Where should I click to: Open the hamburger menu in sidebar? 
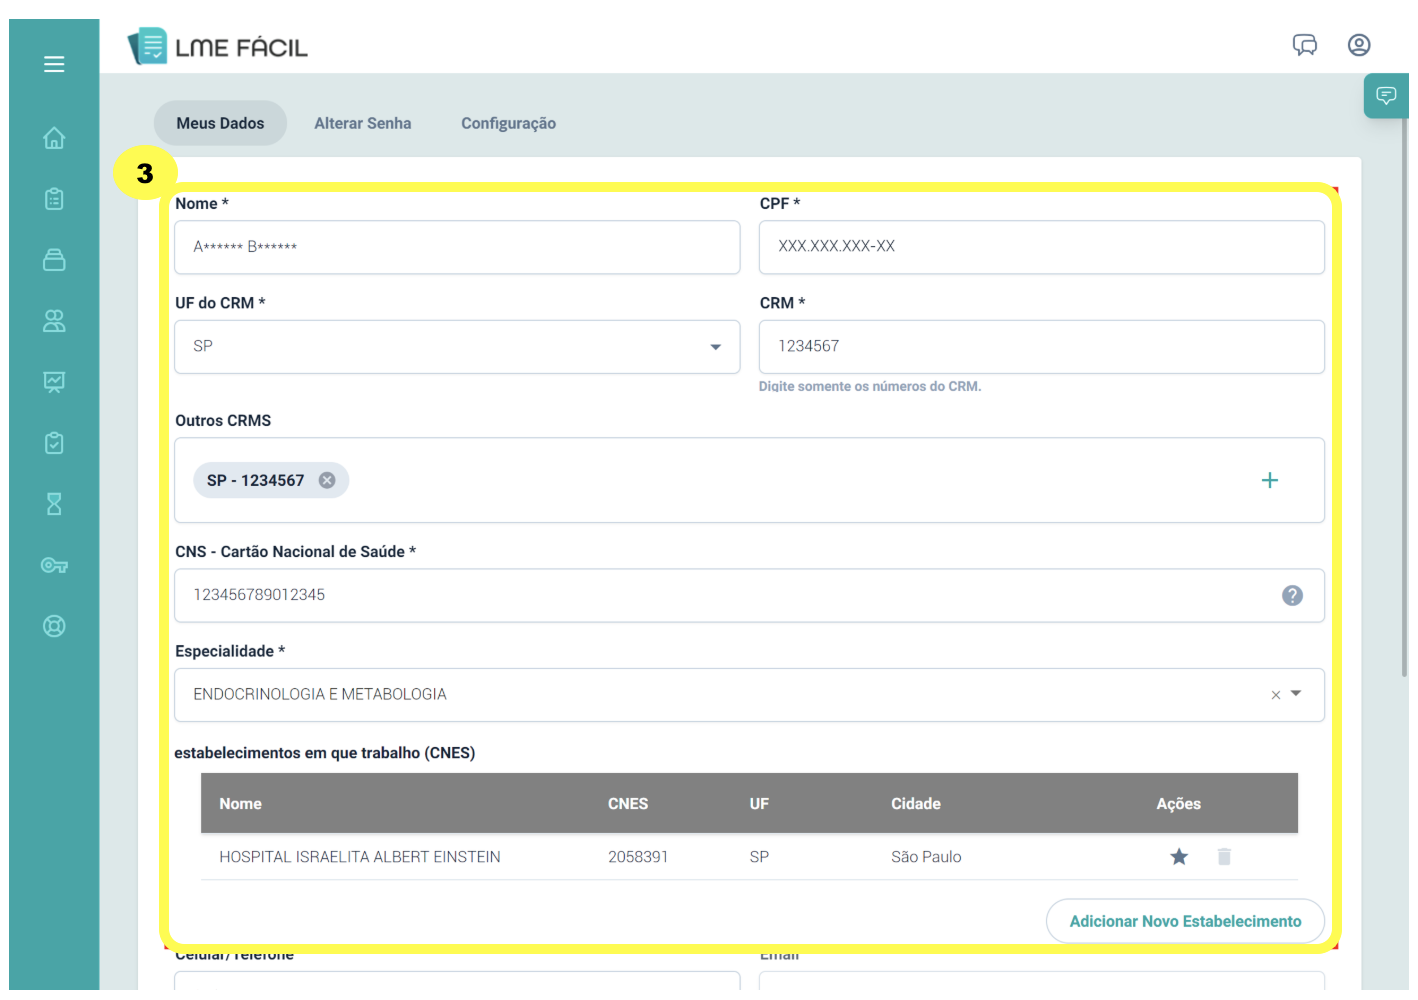[54, 64]
